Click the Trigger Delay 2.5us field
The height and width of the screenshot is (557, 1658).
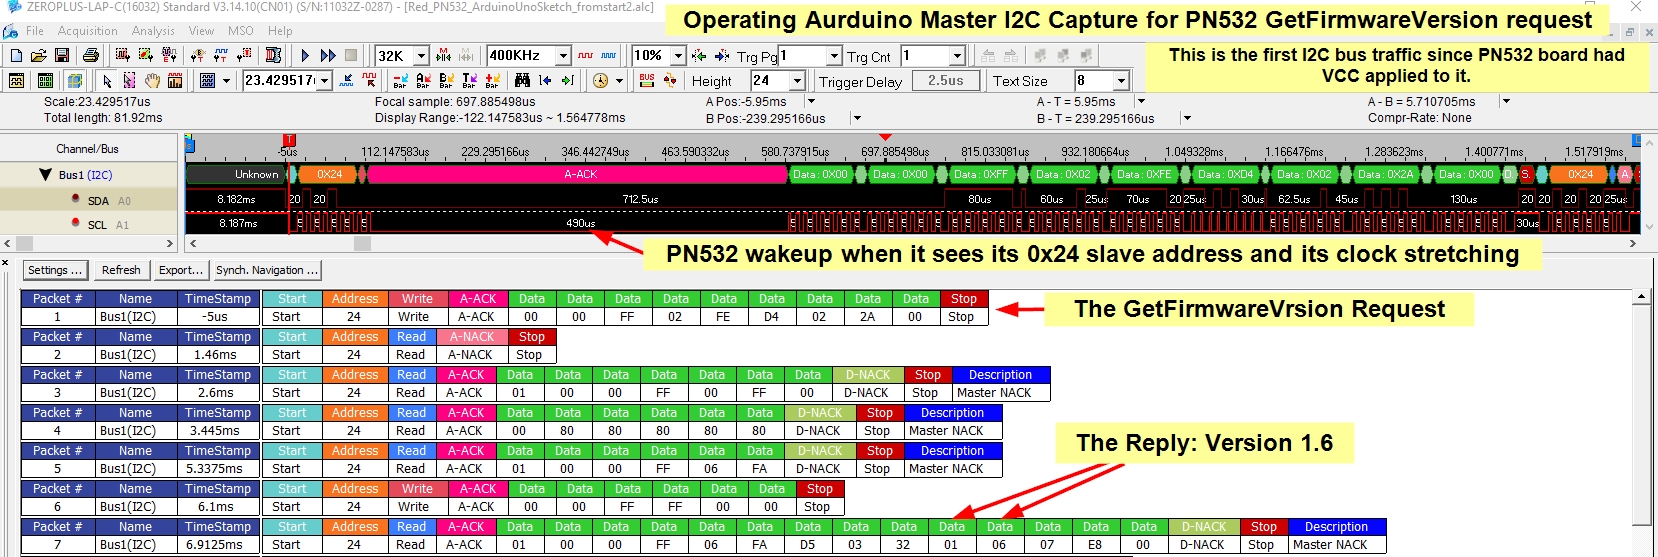pos(945,81)
